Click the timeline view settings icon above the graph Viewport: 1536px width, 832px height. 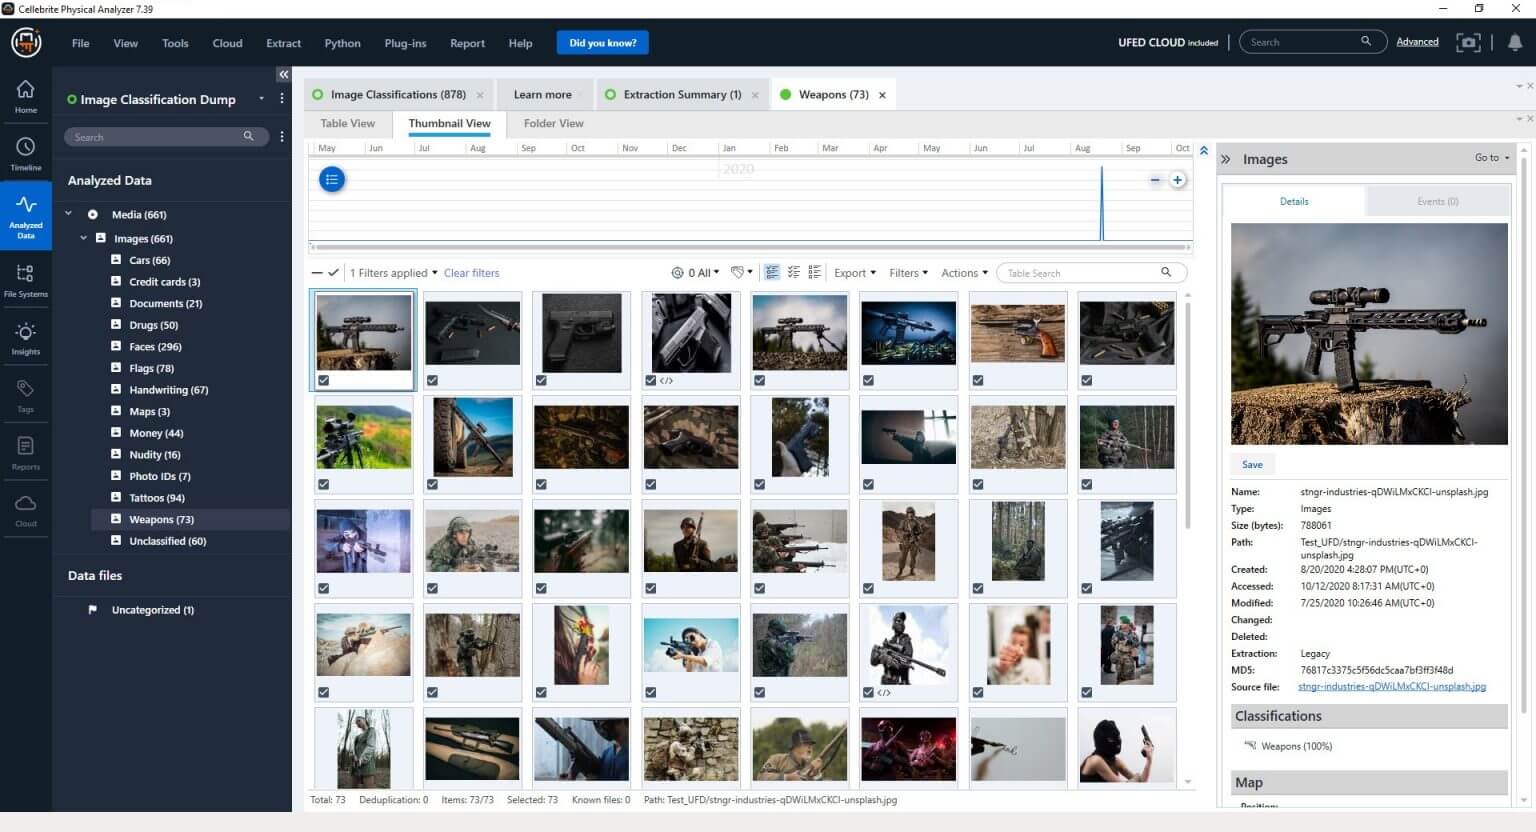[x=332, y=179]
